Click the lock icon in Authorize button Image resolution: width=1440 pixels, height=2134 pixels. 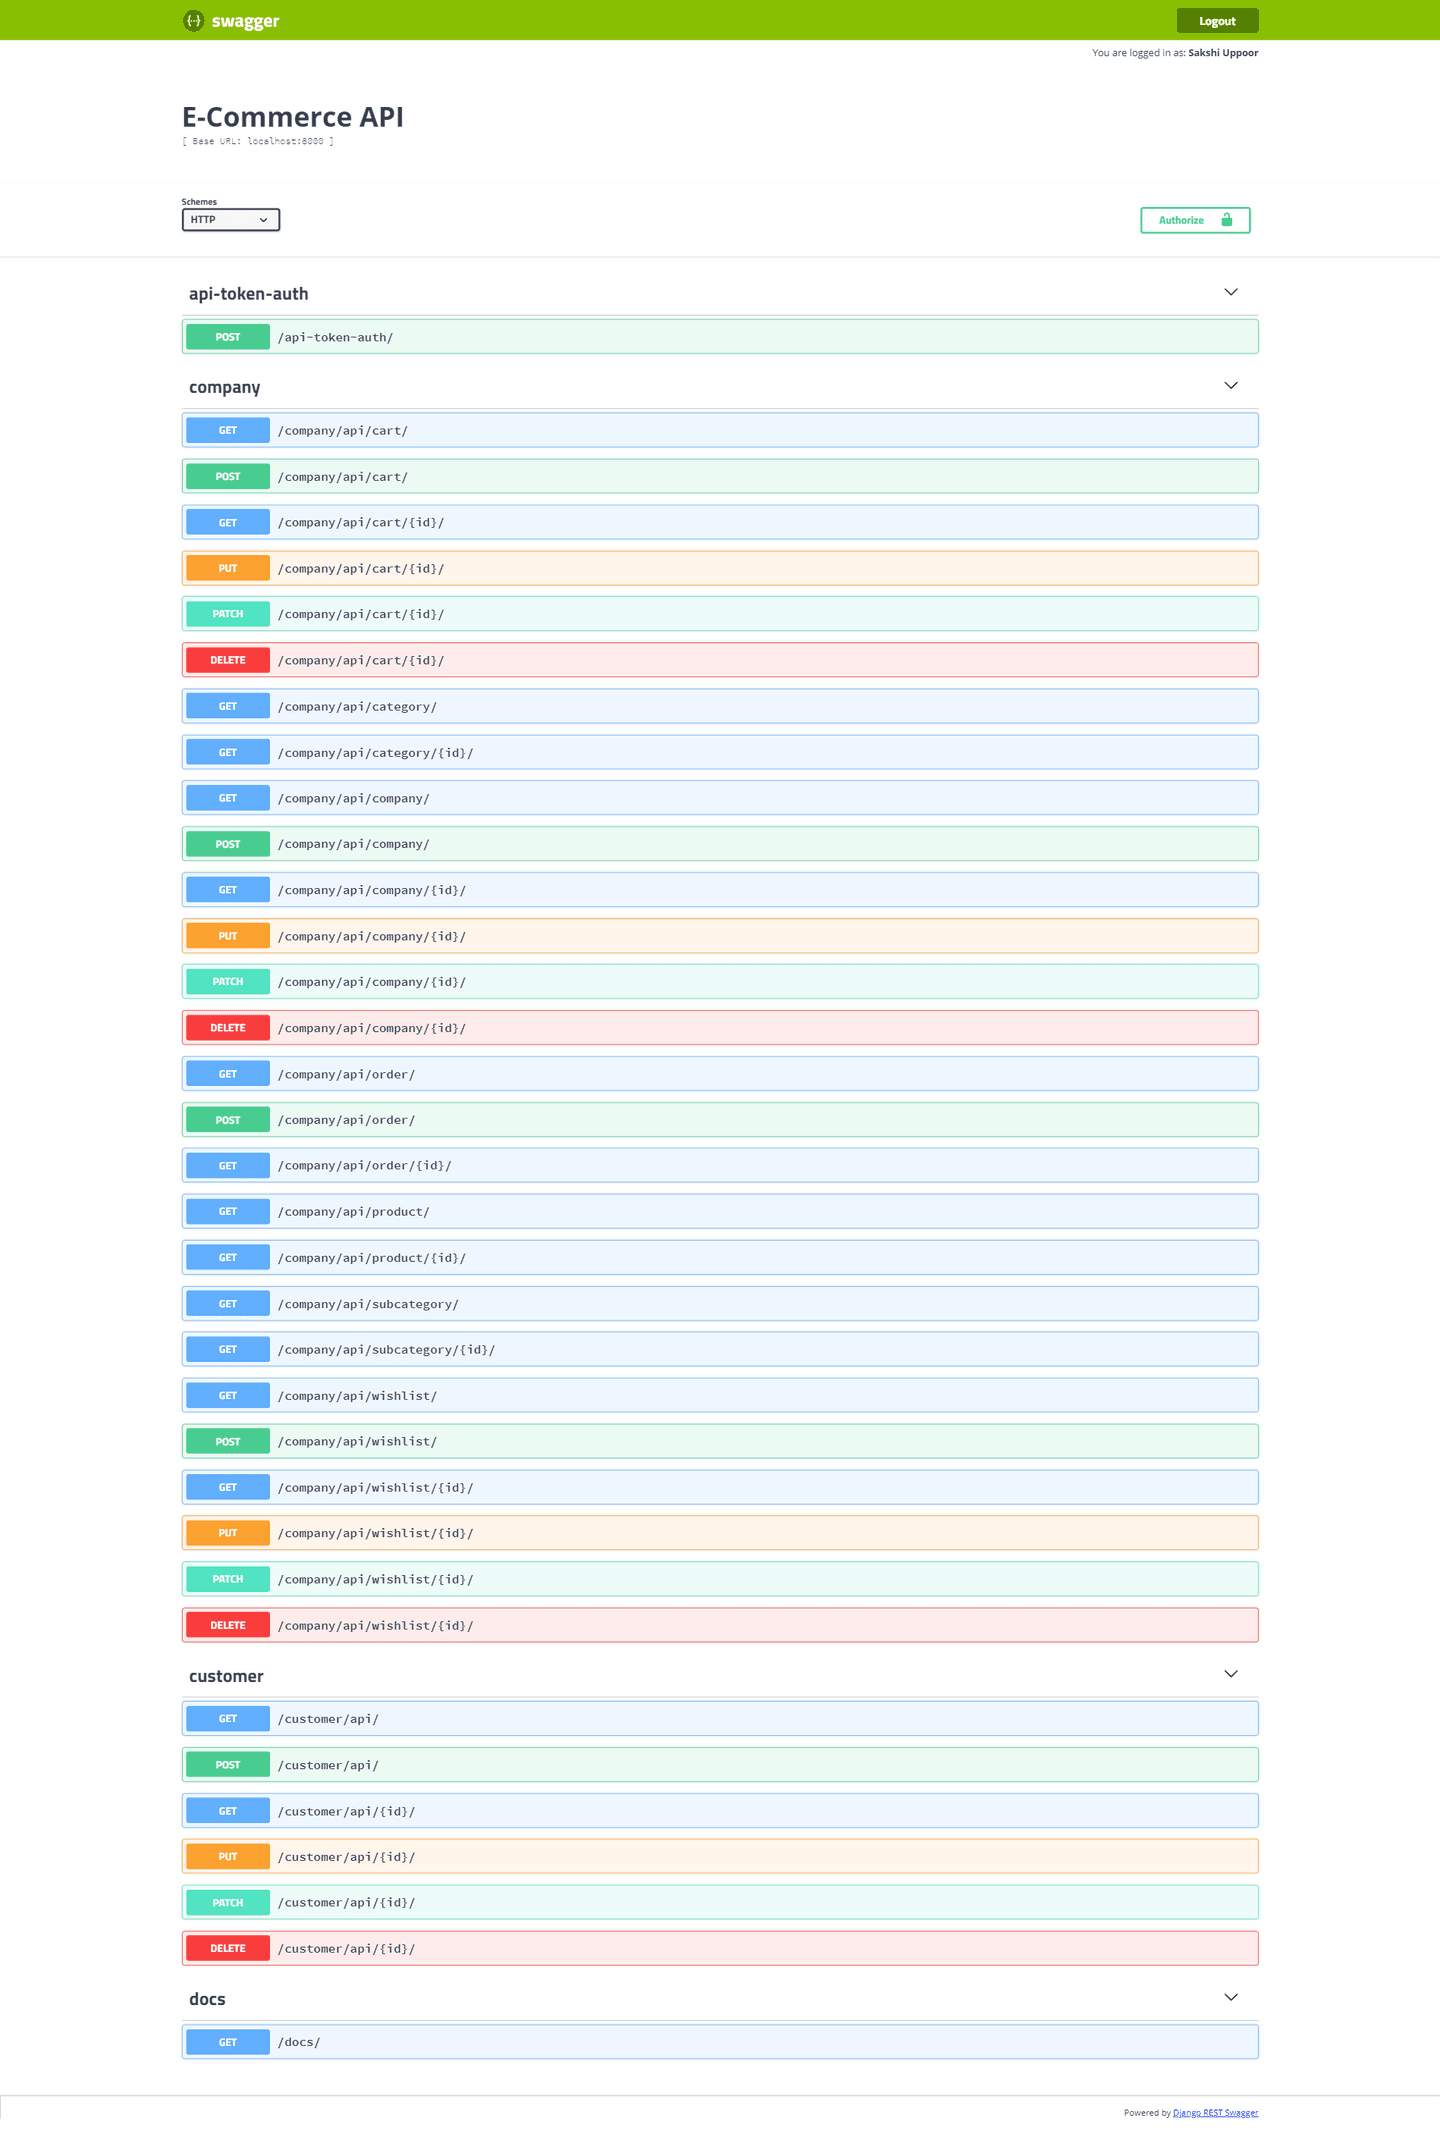pos(1226,220)
